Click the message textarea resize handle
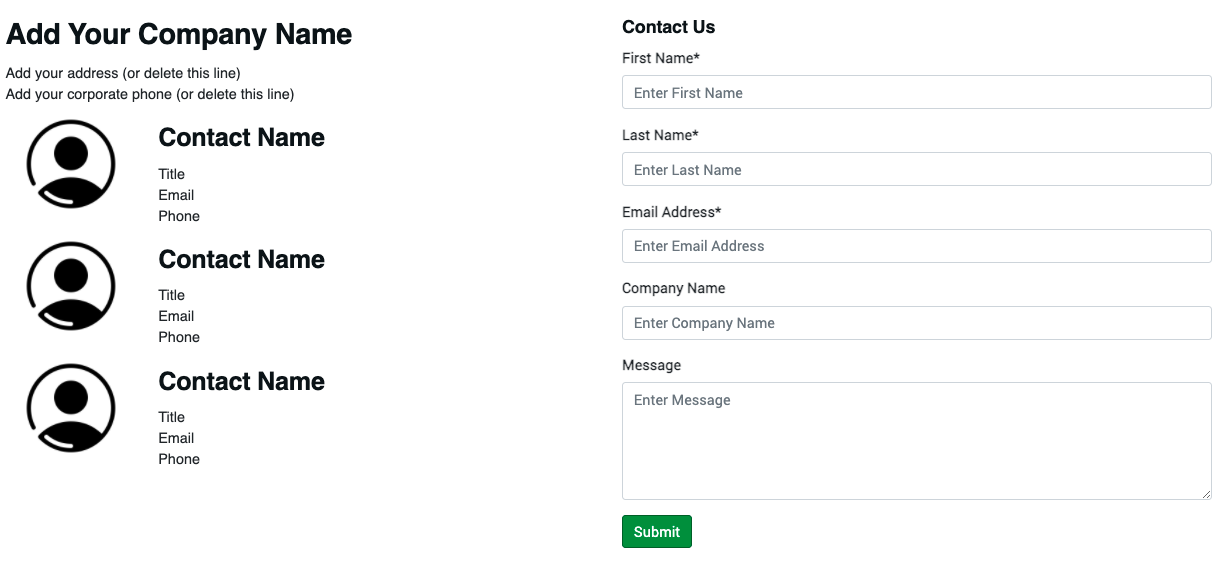 1205,493
